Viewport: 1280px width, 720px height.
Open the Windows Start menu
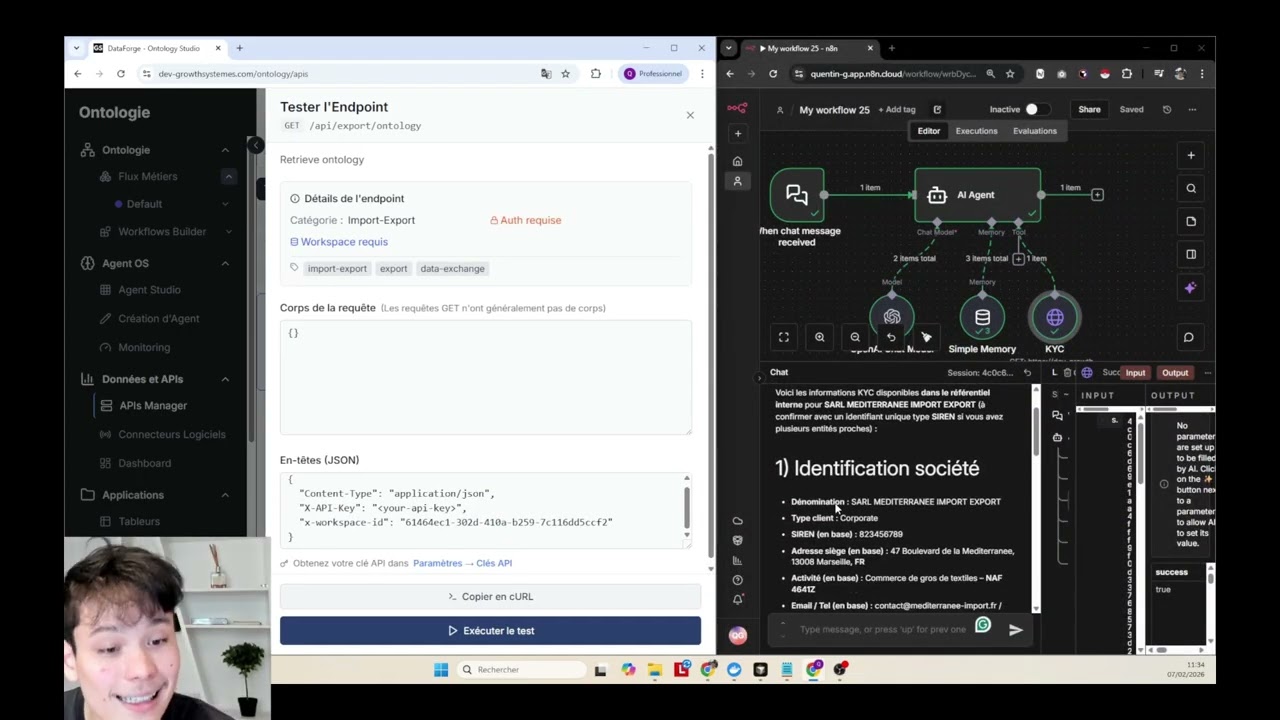pos(441,670)
